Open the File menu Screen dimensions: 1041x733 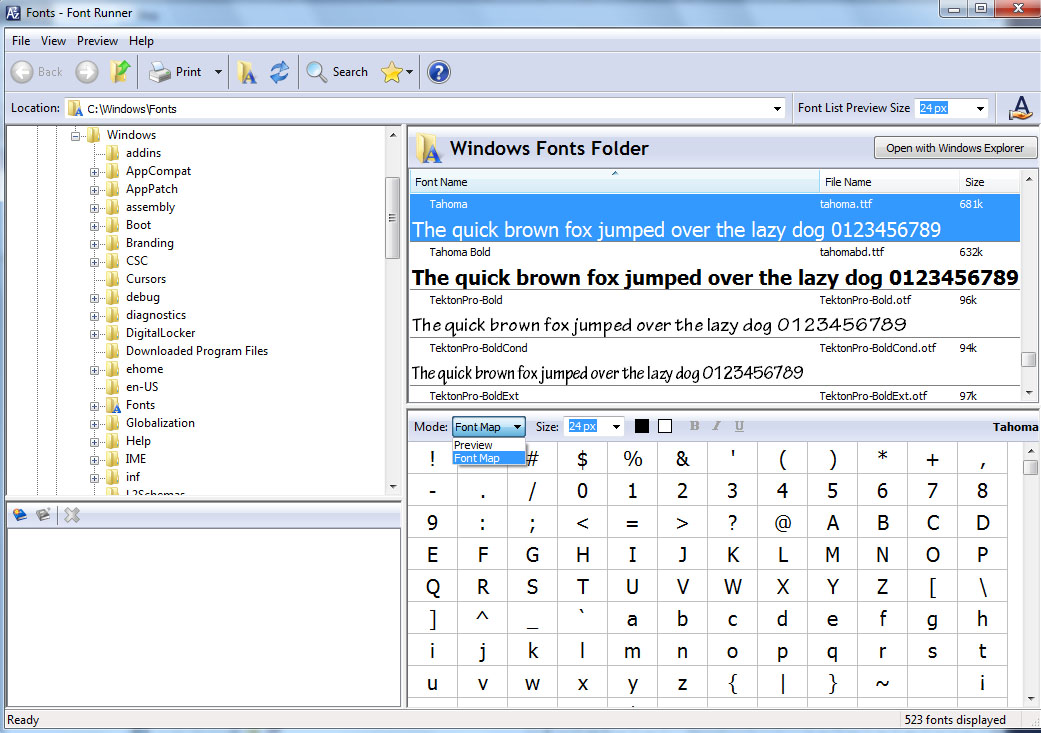click(x=21, y=41)
